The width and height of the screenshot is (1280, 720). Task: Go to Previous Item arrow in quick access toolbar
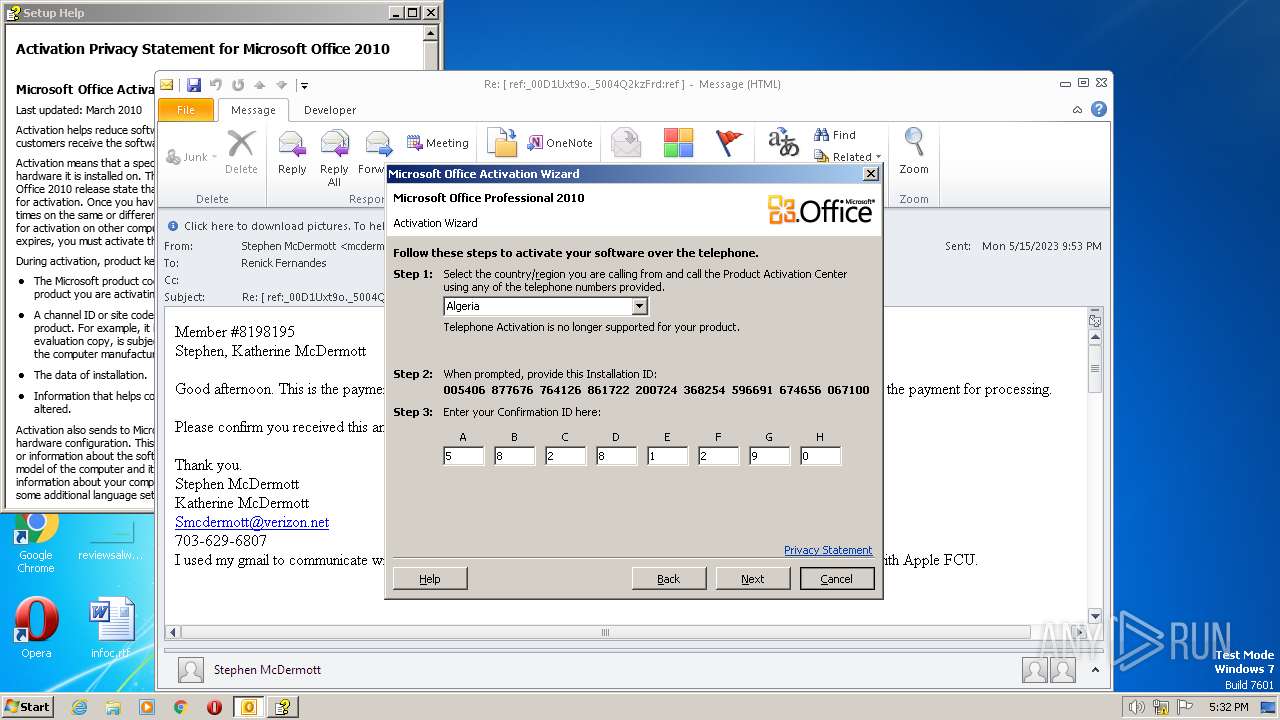pos(259,85)
